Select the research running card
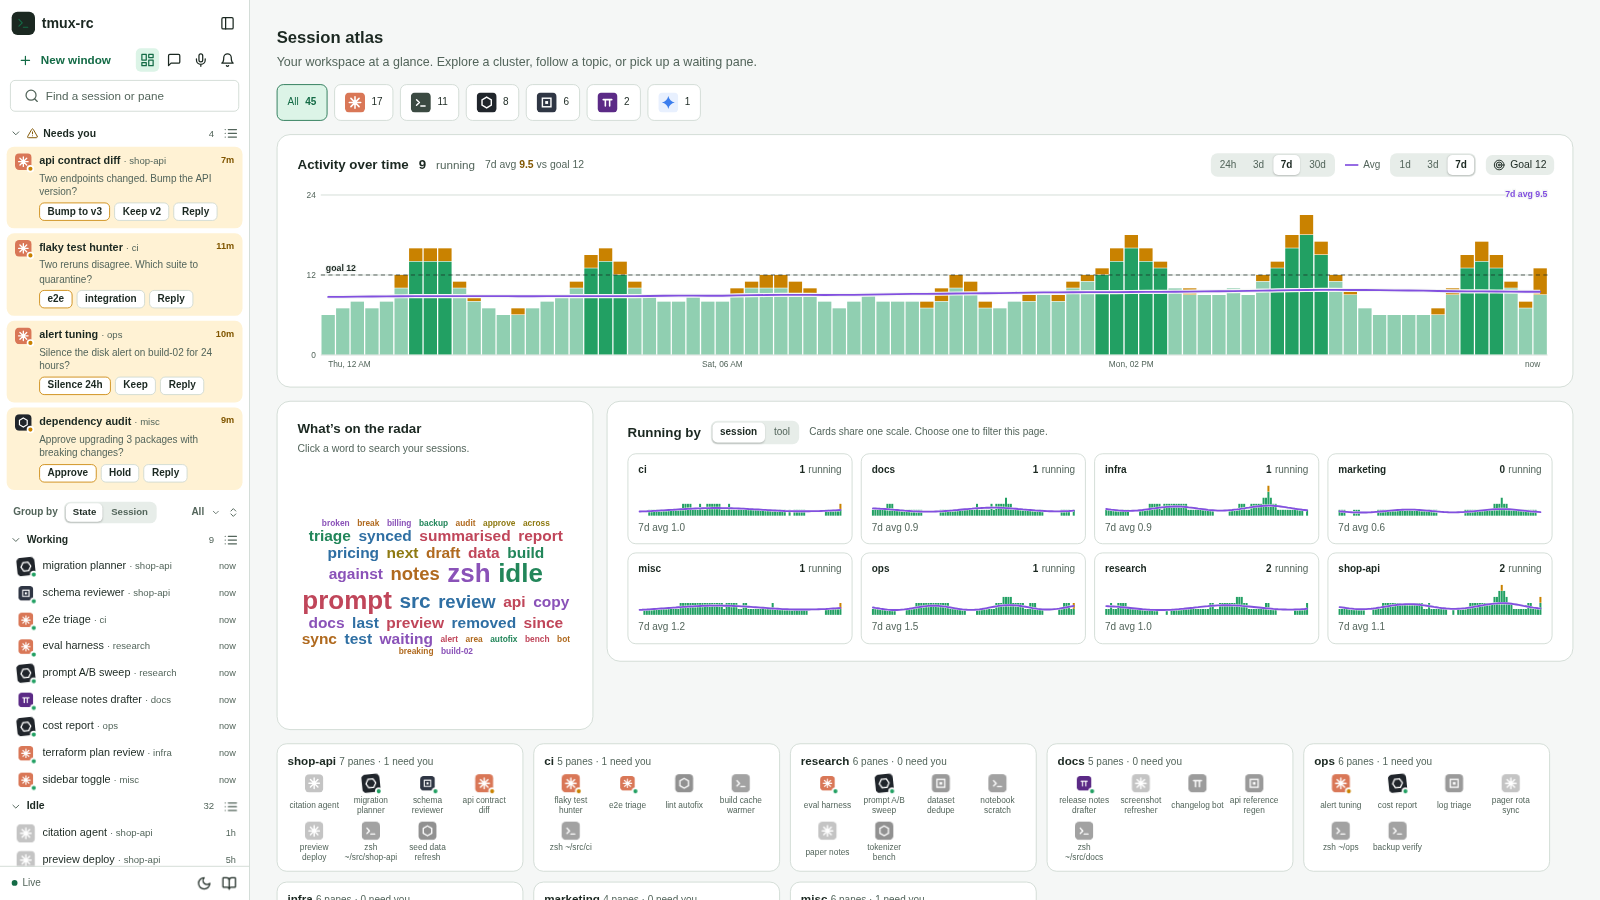The width and height of the screenshot is (1600, 900). click(1207, 598)
